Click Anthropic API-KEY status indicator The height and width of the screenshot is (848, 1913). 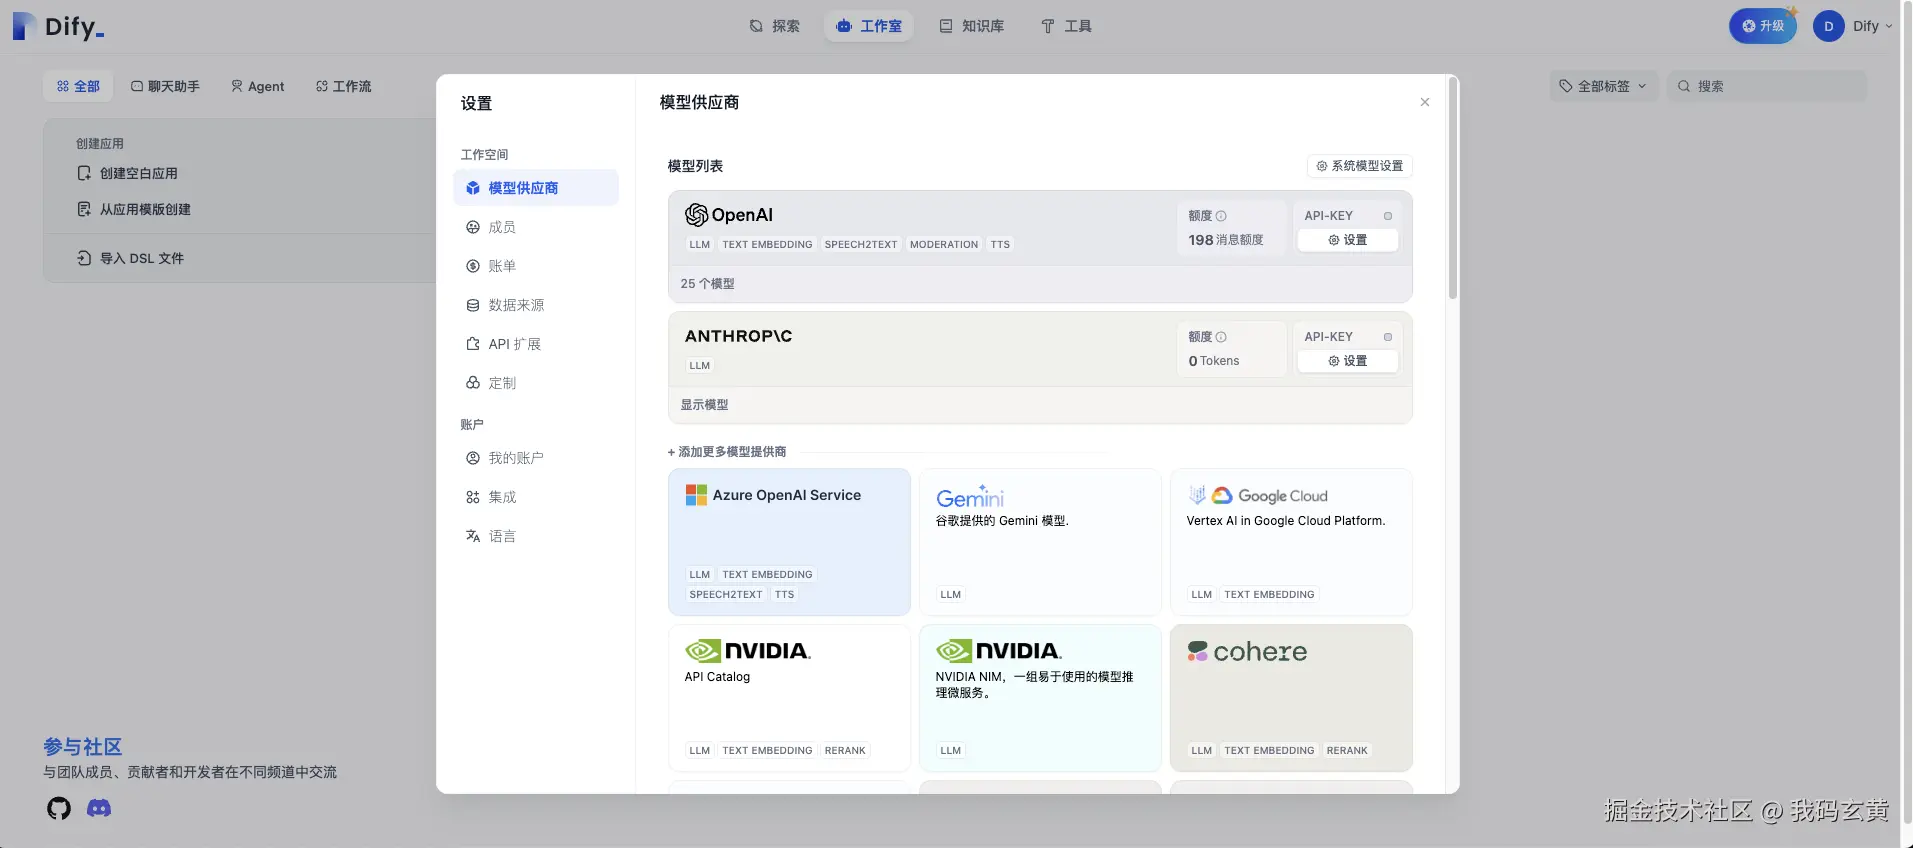[1387, 337]
